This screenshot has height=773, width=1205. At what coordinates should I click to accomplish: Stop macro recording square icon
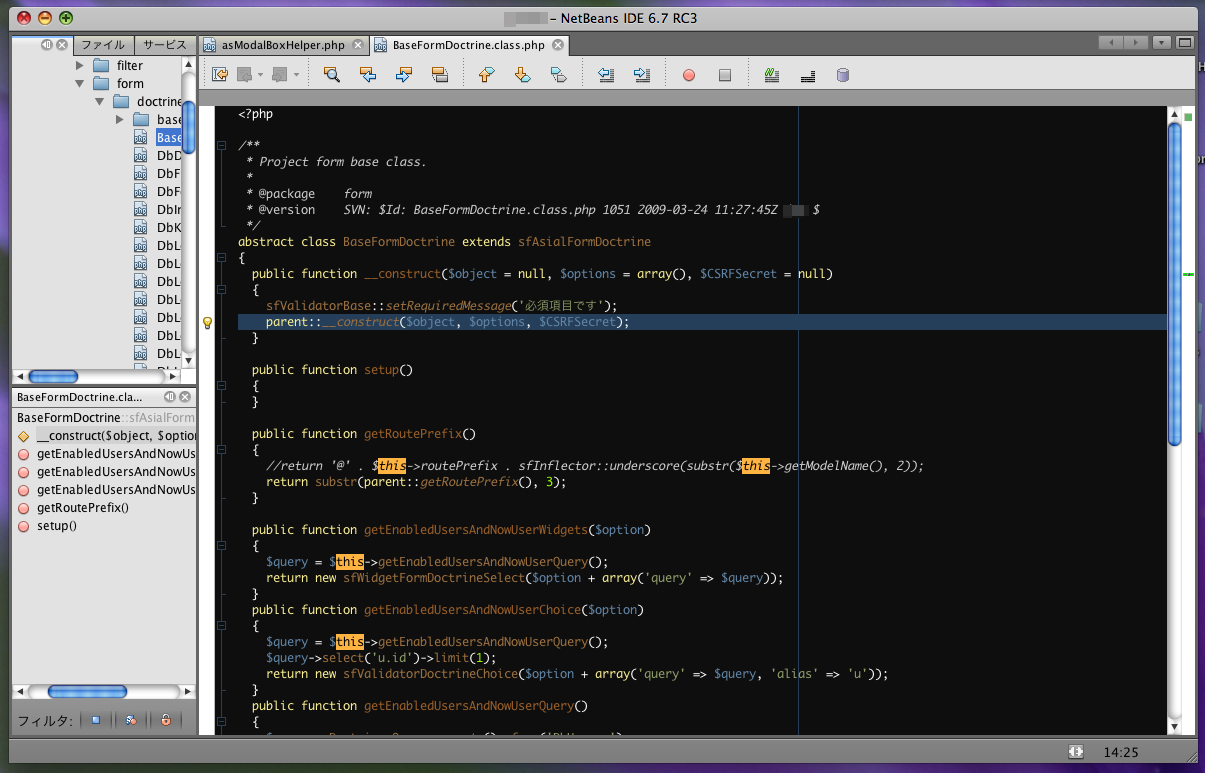coord(725,75)
